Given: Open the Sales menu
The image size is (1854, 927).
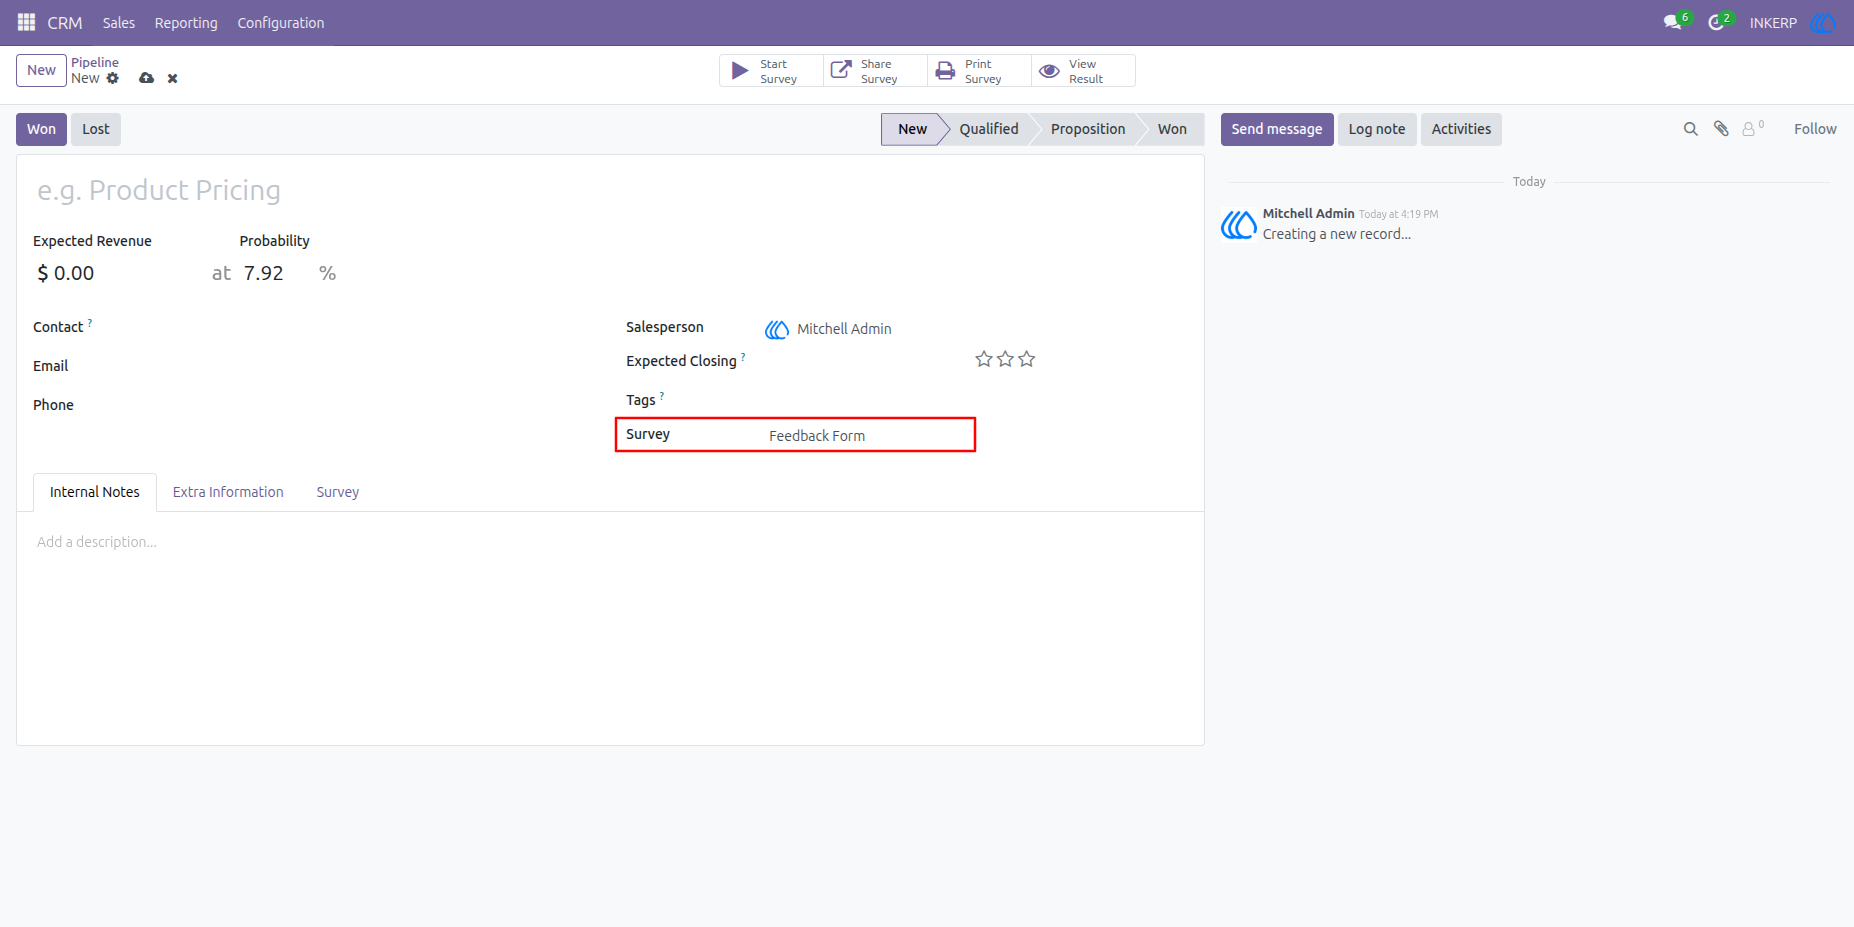Looking at the screenshot, I should (118, 23).
